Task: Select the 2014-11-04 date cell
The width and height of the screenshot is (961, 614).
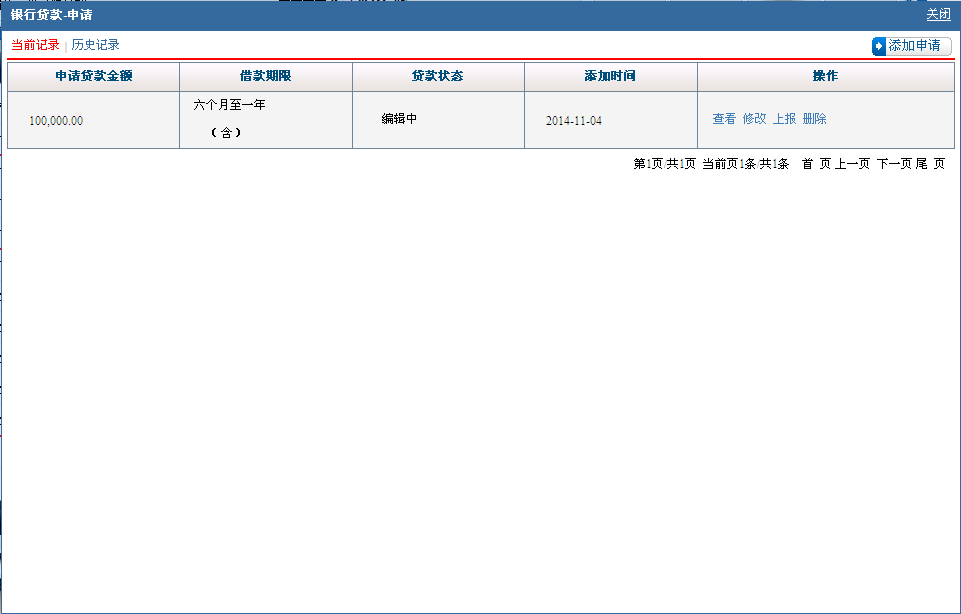Action: [x=610, y=120]
